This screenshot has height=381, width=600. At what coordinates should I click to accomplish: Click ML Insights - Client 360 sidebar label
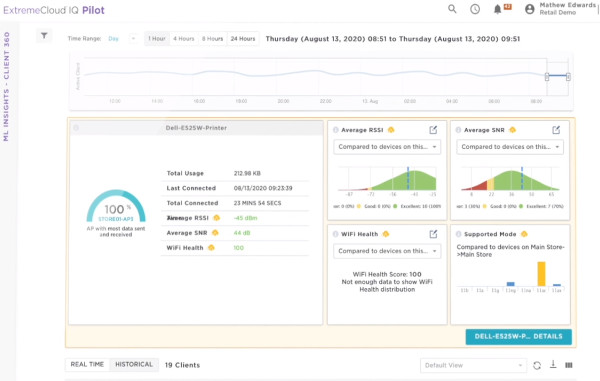coord(6,86)
